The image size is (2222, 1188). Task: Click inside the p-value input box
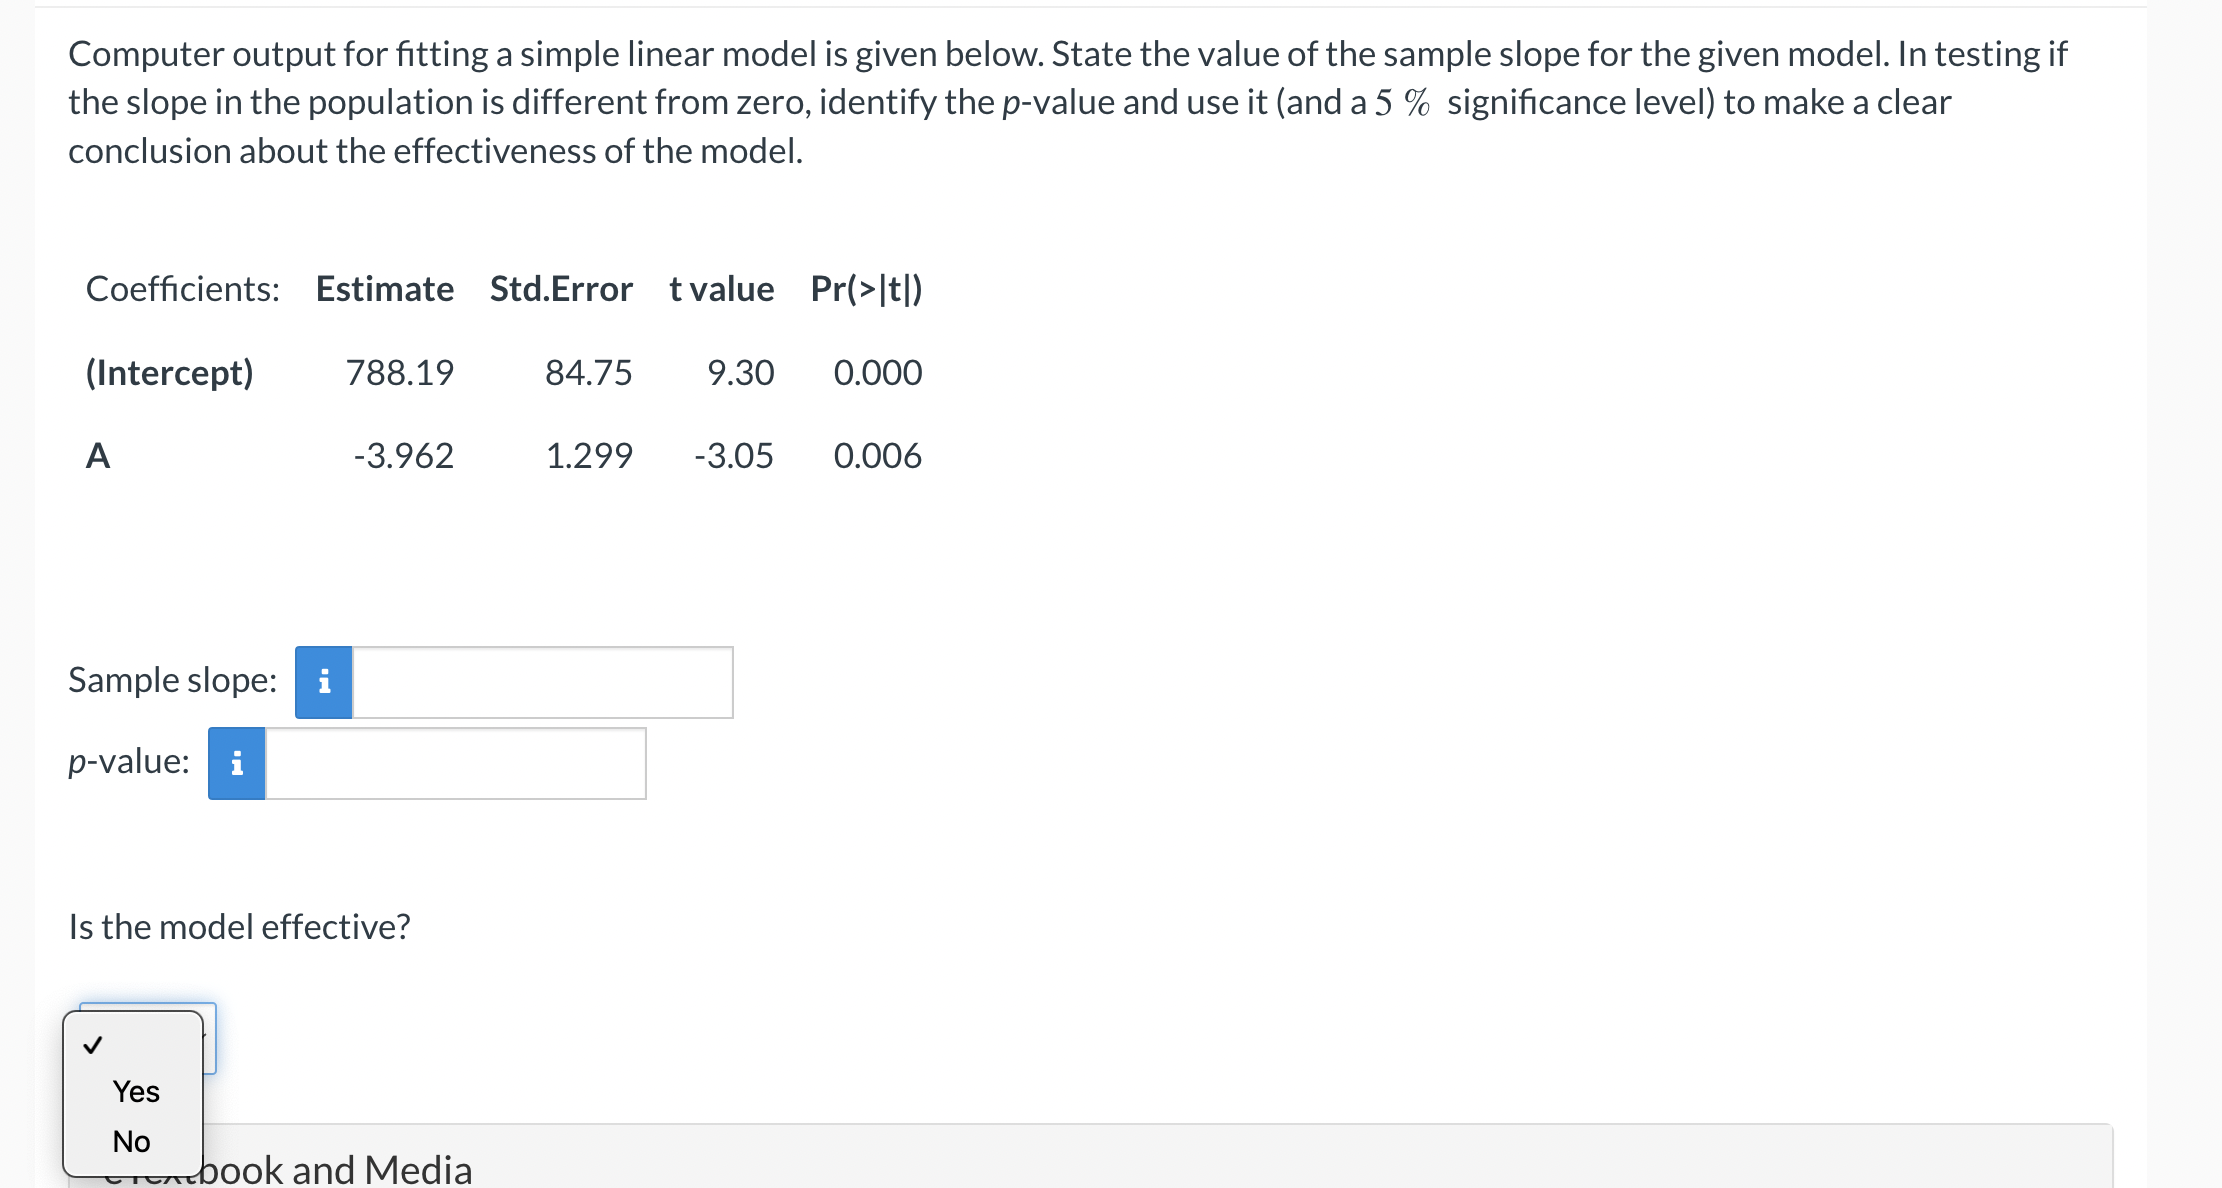tap(455, 763)
